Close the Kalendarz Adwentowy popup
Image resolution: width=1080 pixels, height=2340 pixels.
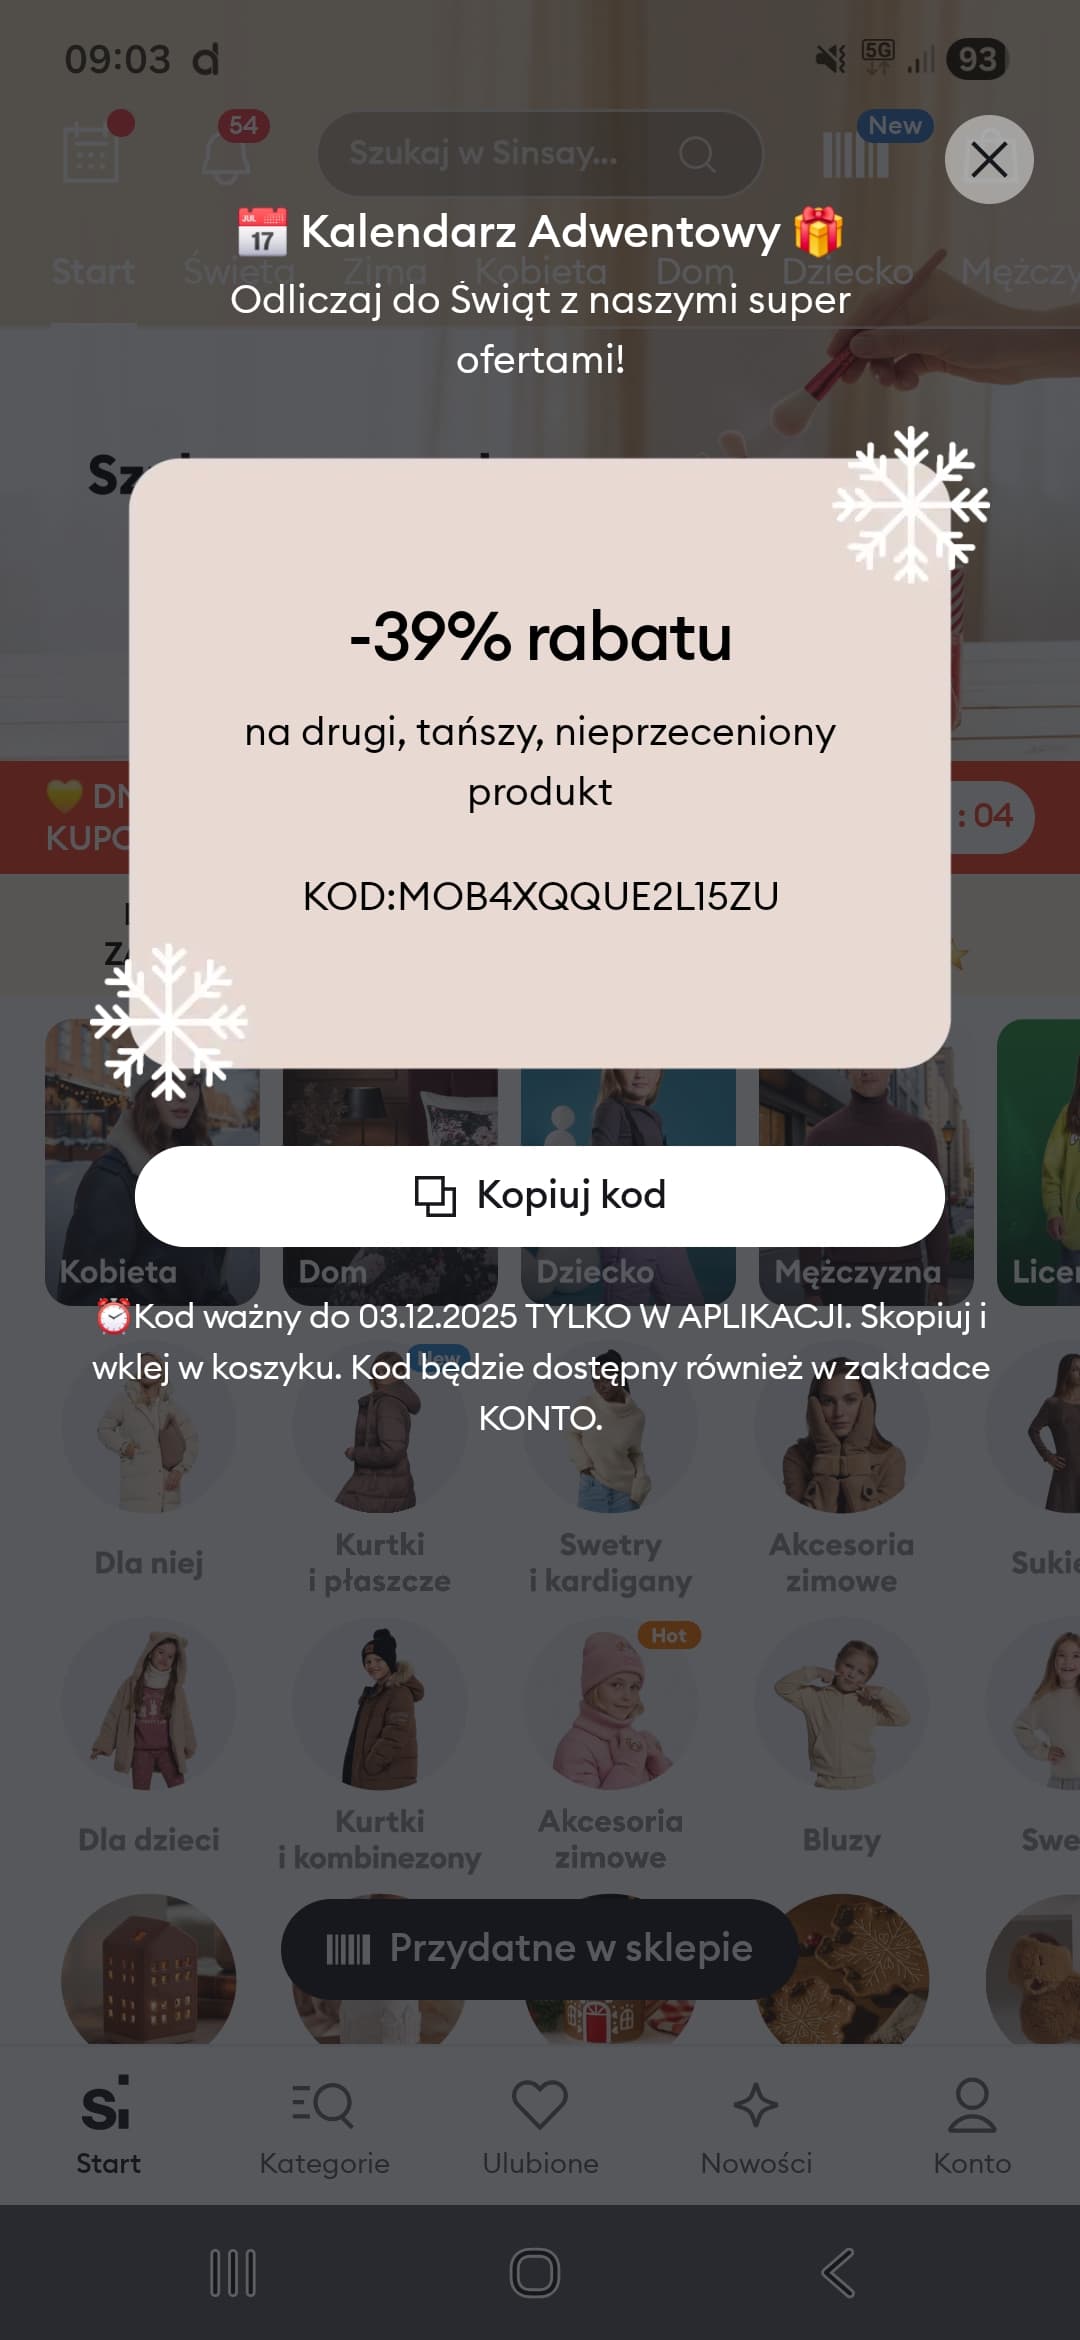click(989, 160)
